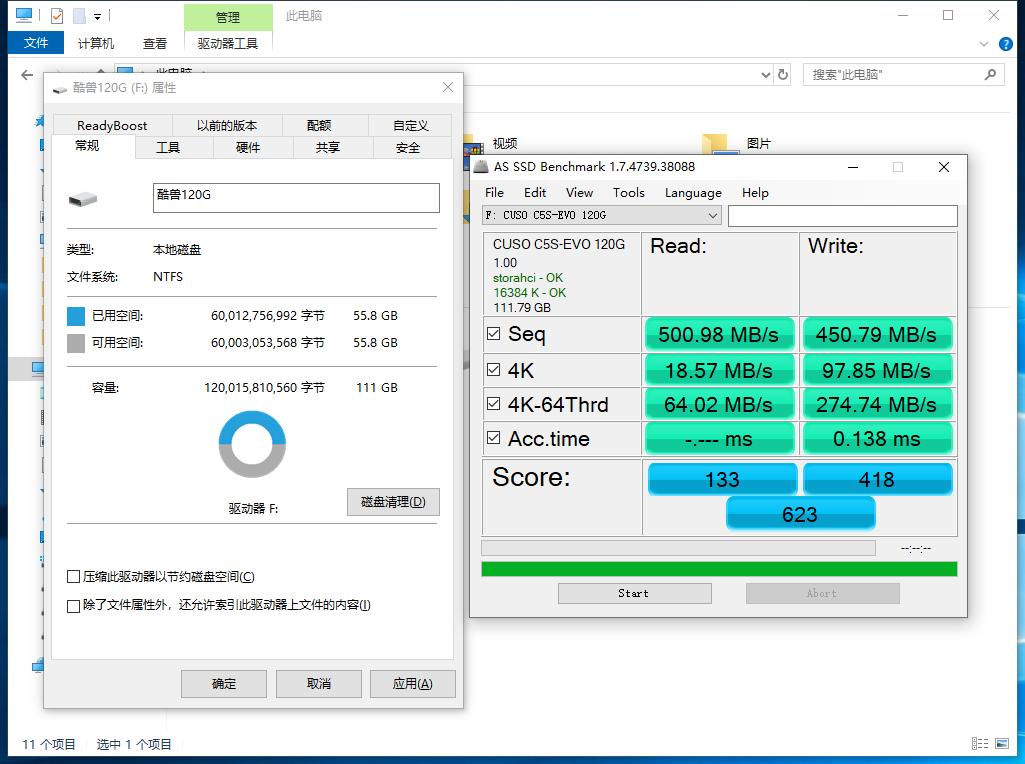The height and width of the screenshot is (764, 1025).
Task: Click the back navigation arrow in File Explorer
Action: pyautogui.click(x=26, y=74)
